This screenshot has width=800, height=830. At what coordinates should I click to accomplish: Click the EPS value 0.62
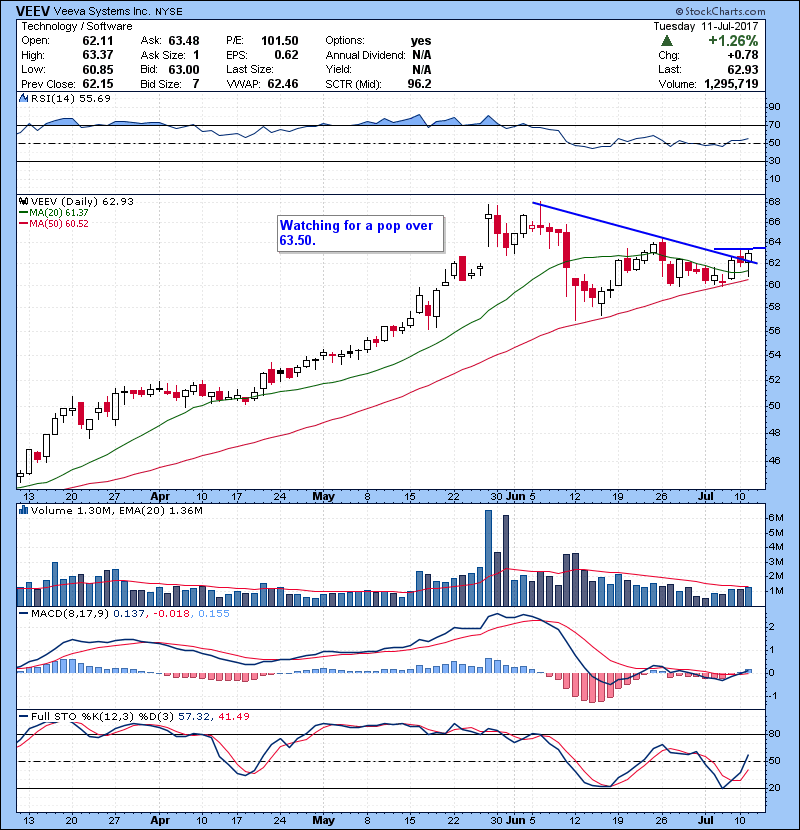(x=286, y=55)
